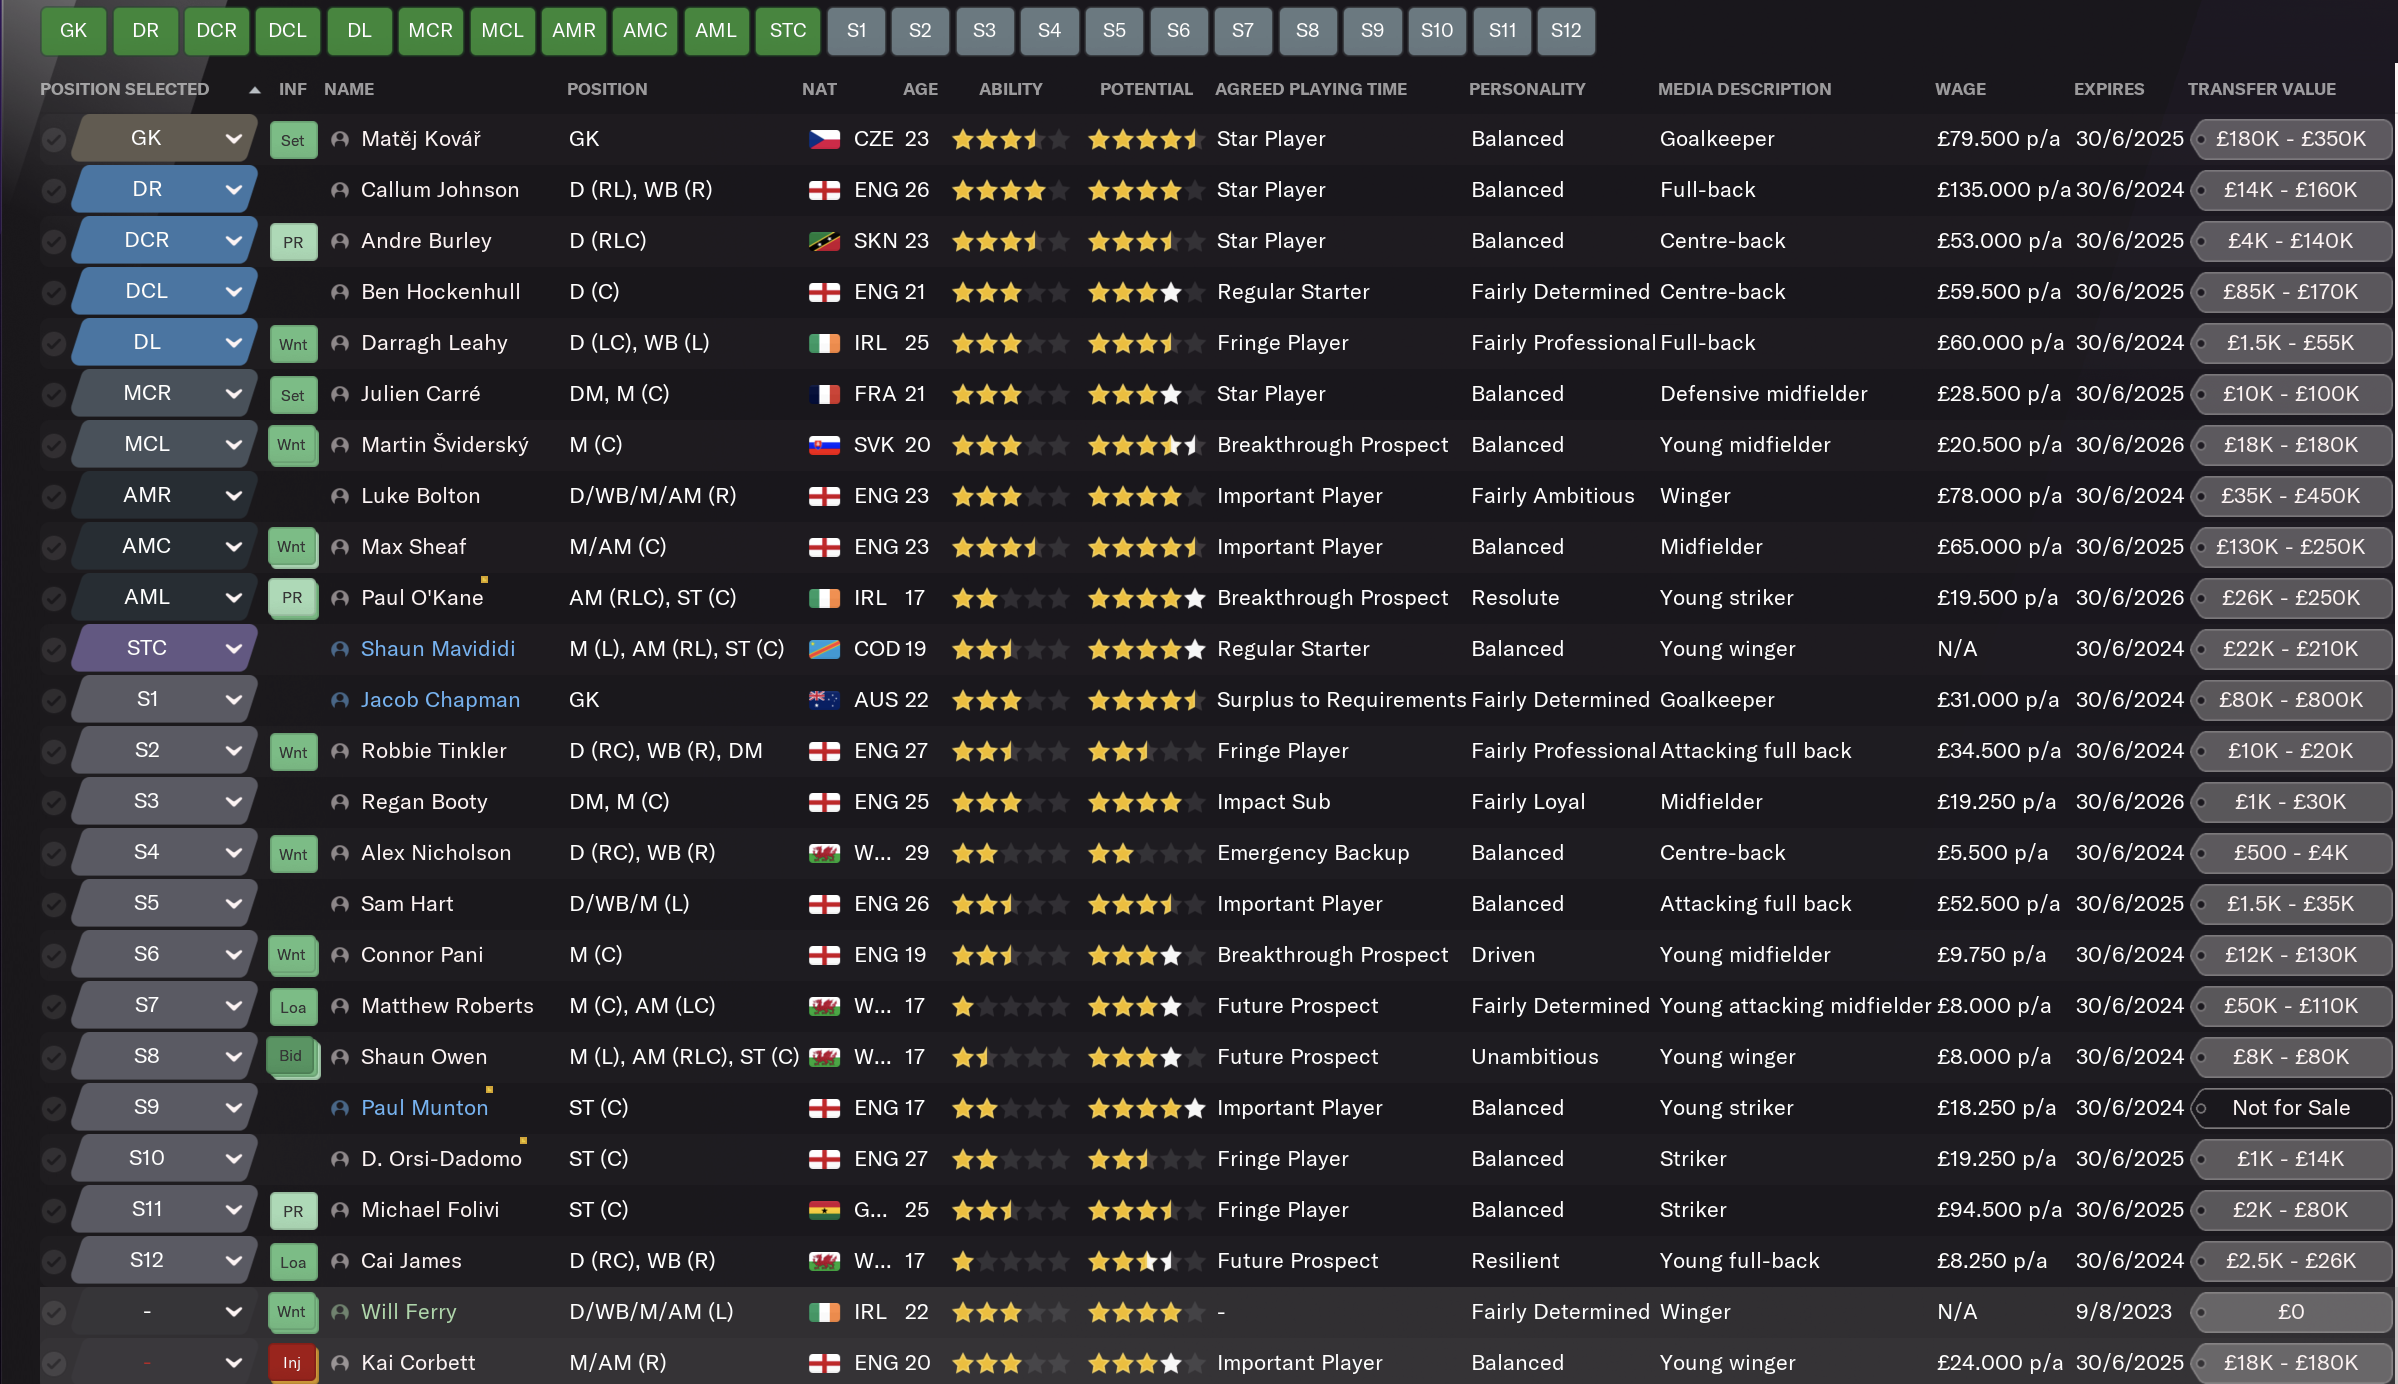Click Paul O'Kane's Resolute personality cell
The image size is (2398, 1384).
(1515, 598)
